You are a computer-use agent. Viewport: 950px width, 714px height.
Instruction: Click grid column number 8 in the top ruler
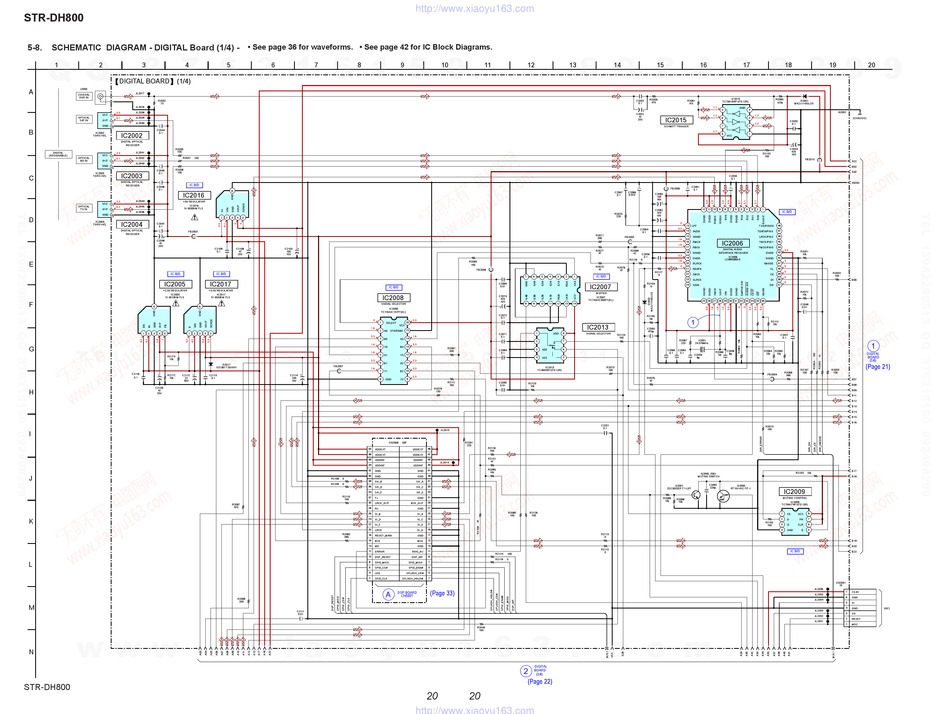tap(359, 65)
